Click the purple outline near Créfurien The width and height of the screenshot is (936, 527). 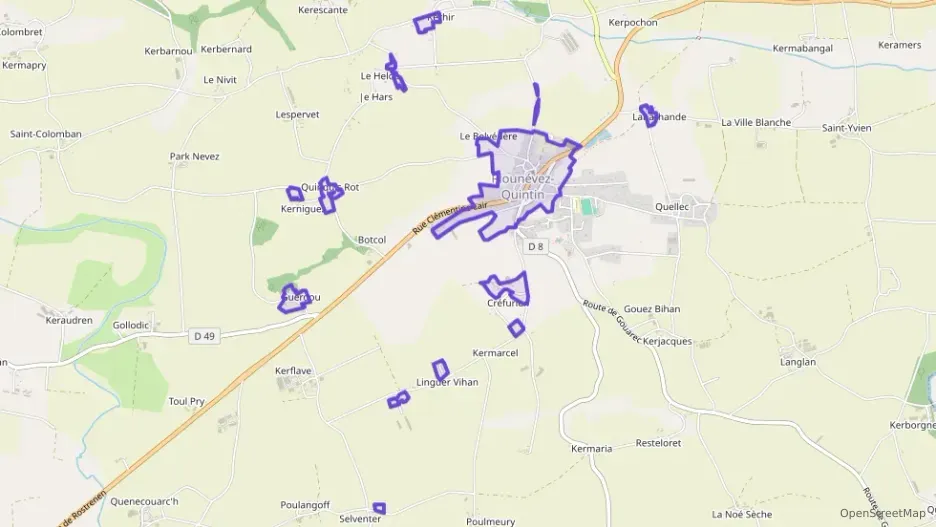click(x=506, y=287)
